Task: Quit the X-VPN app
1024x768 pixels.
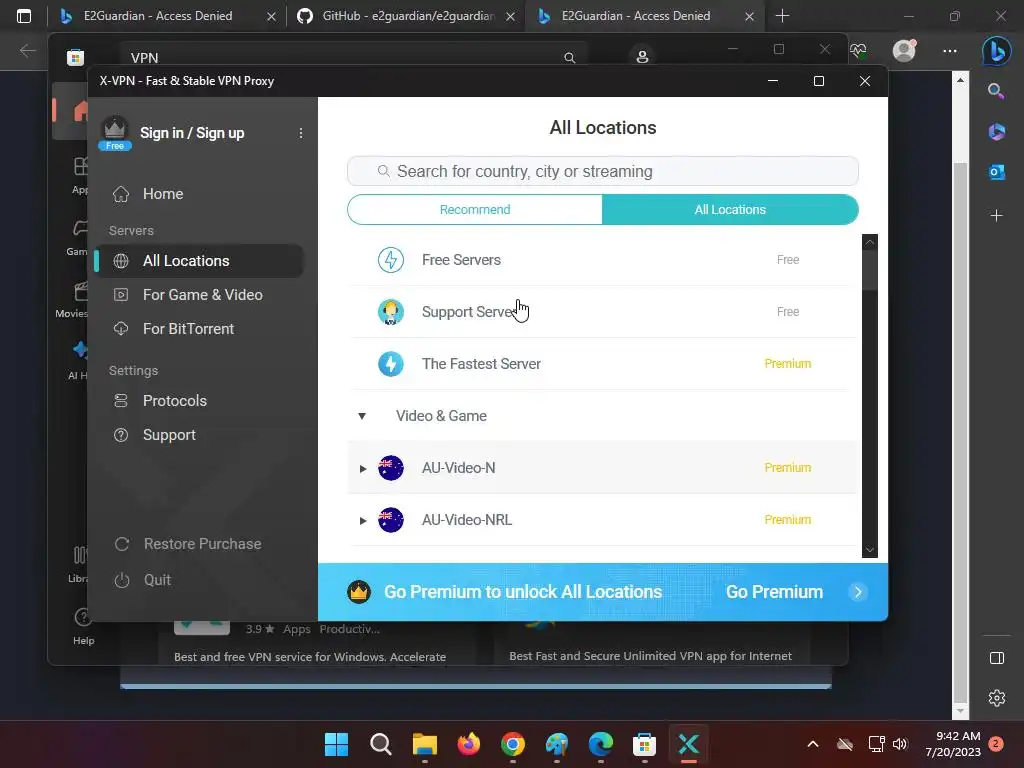Action: [x=157, y=580]
